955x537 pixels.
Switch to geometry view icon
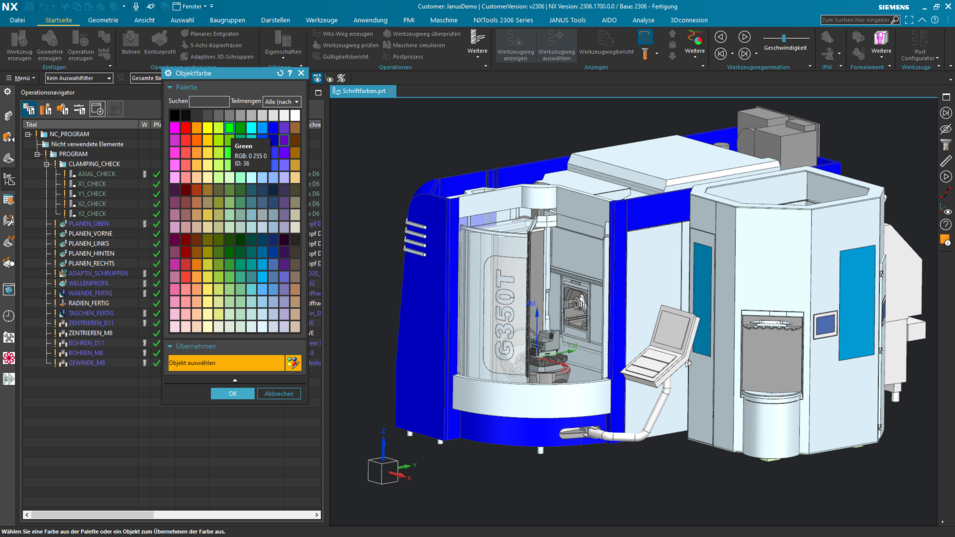pos(63,109)
